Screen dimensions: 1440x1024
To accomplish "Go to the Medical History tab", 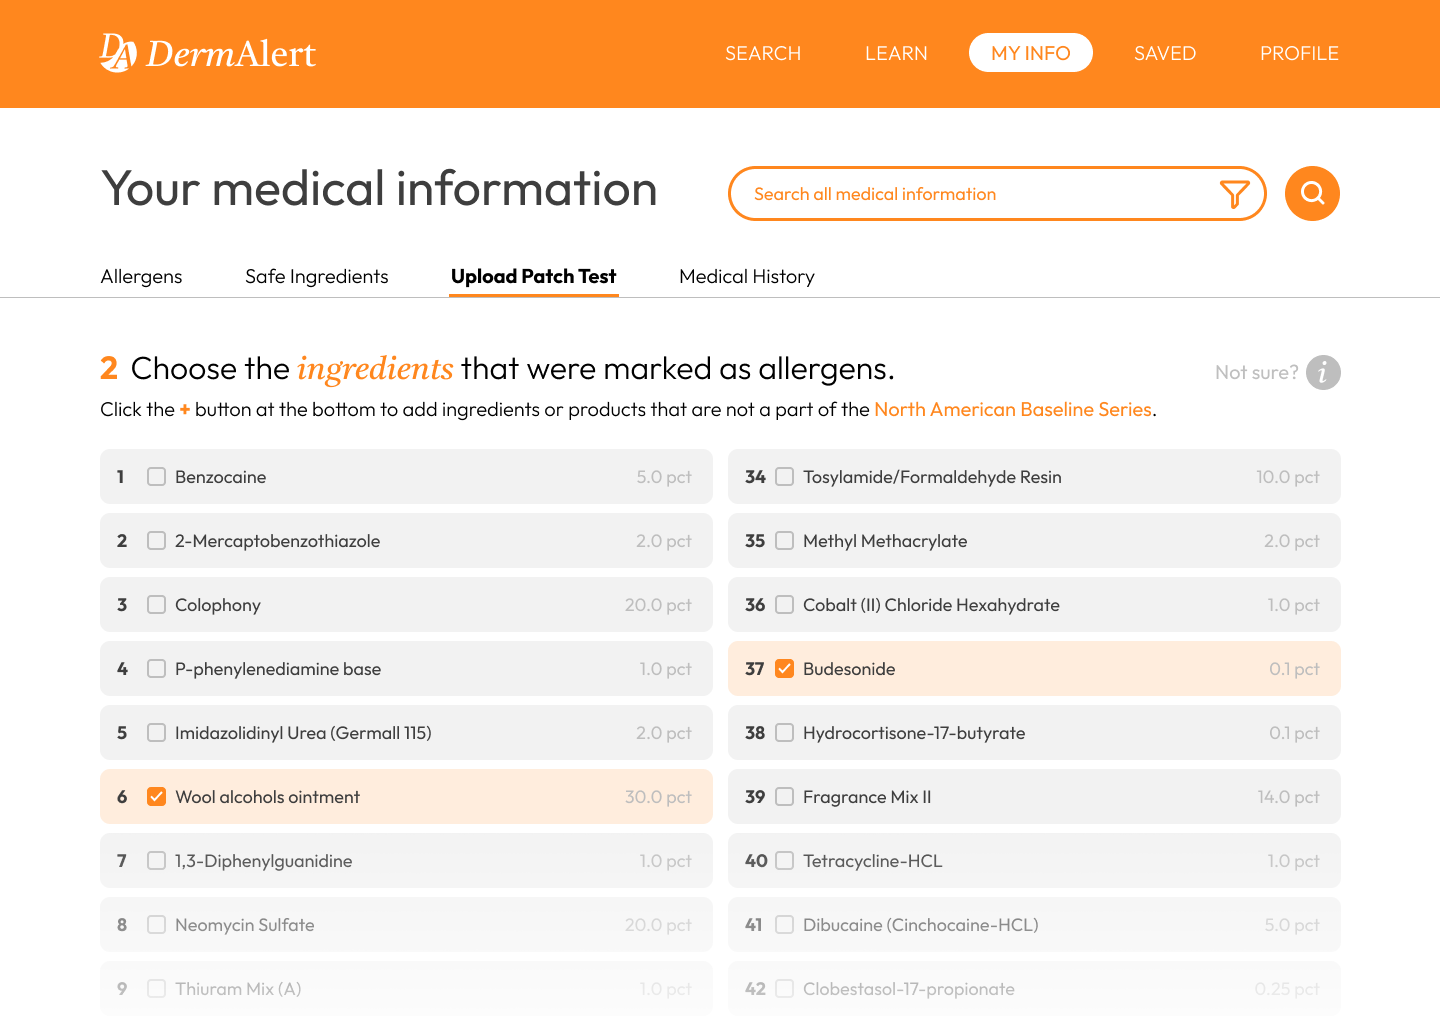I will pos(746,277).
